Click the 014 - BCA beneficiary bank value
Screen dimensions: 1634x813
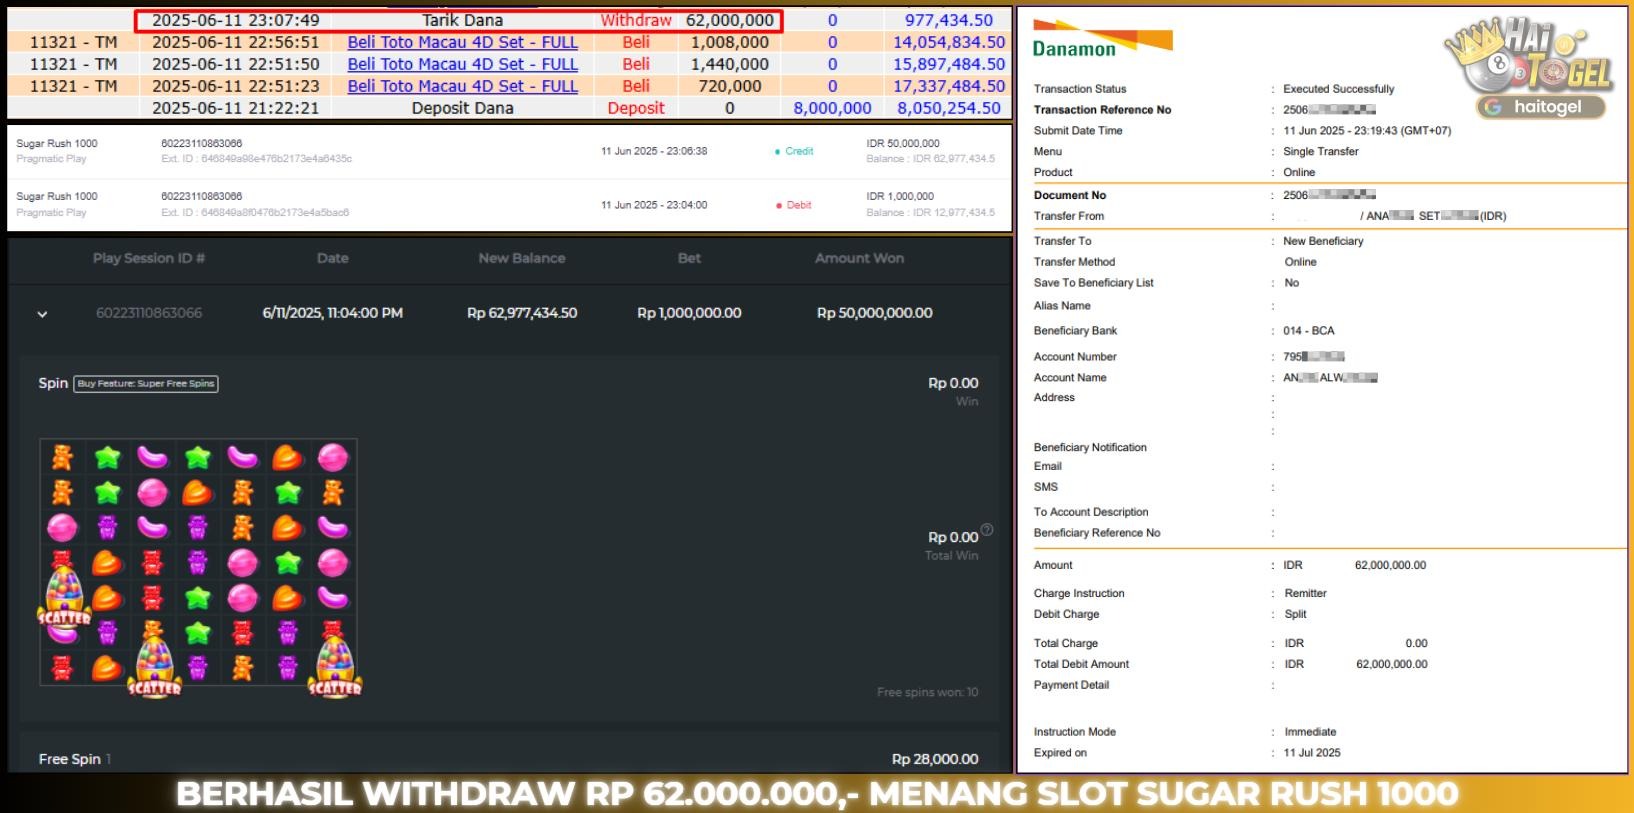1308,331
